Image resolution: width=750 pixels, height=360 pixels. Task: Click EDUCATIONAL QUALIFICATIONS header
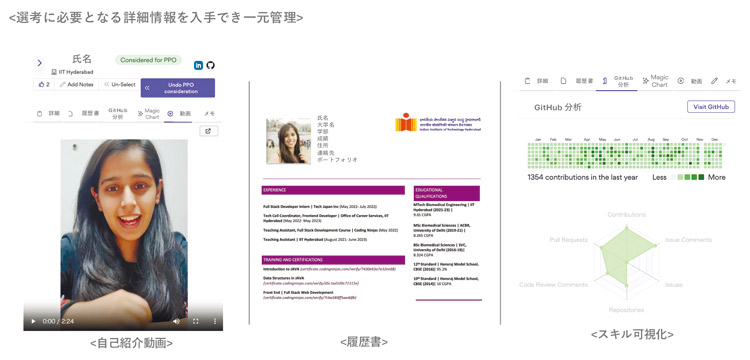point(447,193)
